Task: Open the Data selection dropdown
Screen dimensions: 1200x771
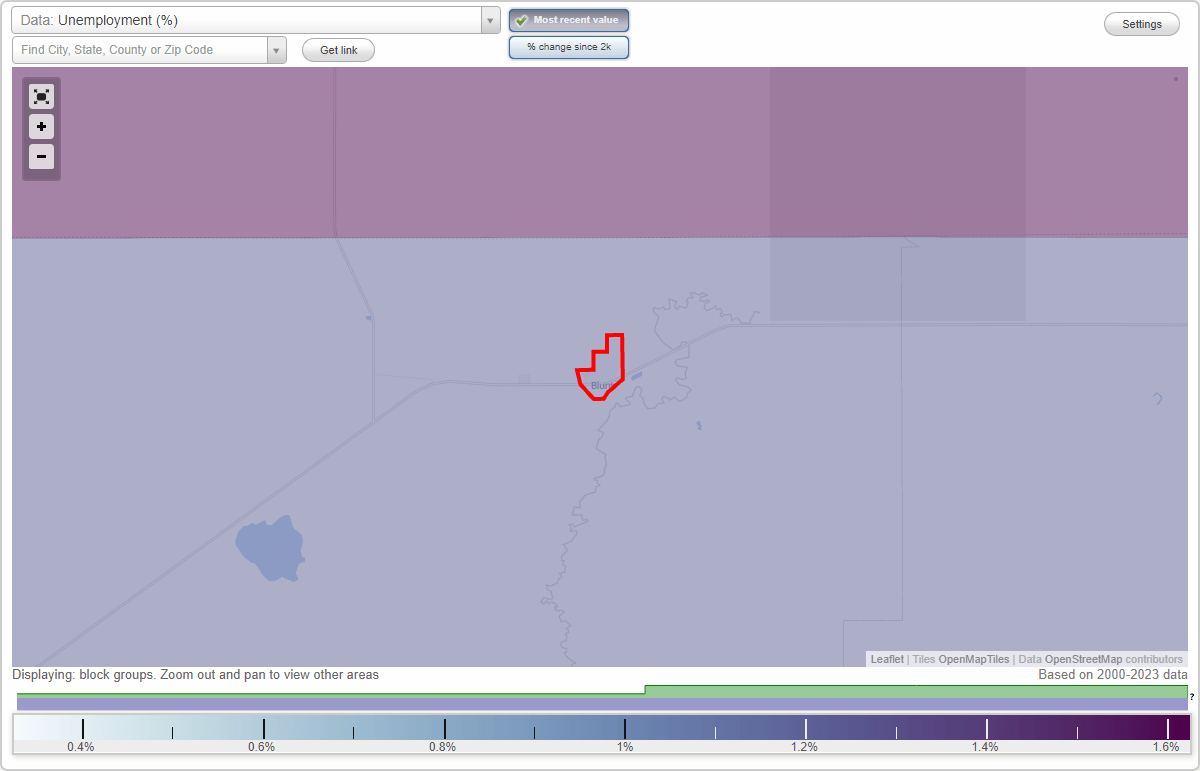Action: click(x=489, y=19)
